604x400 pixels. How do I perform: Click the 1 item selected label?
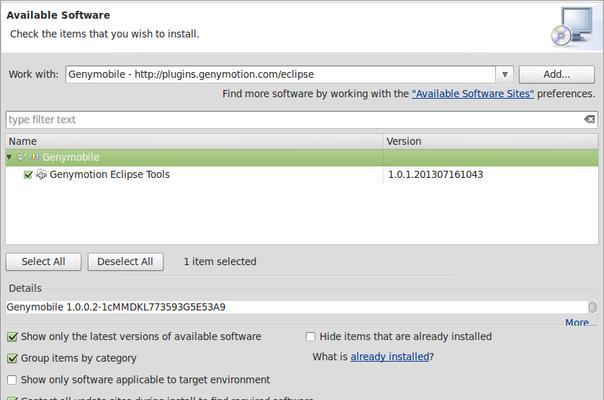(220, 262)
